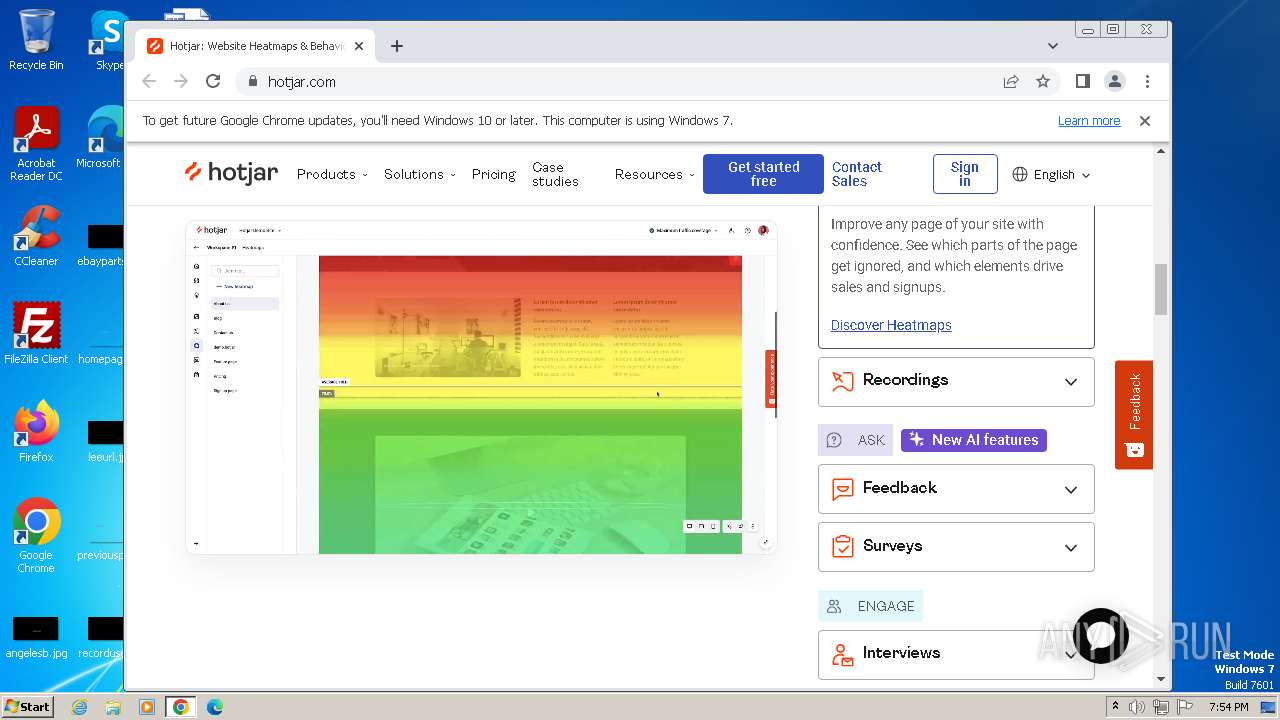
Task: Open the chat widget bubble
Action: [1100, 636]
